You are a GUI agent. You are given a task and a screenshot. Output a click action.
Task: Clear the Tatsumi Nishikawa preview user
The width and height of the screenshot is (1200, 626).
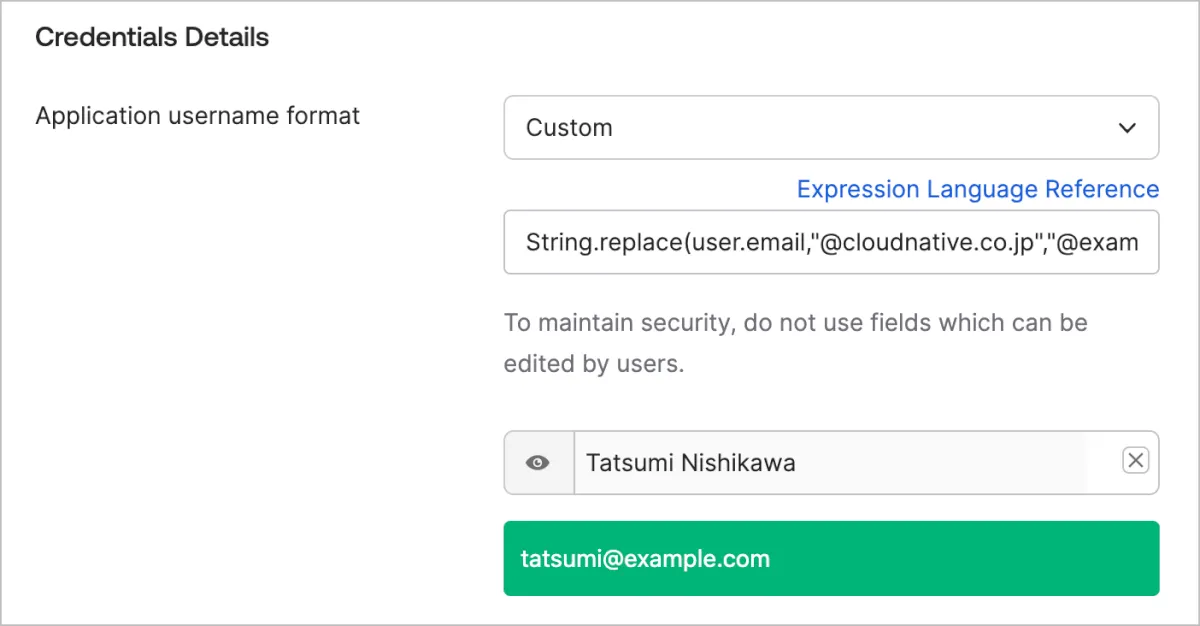tap(1136, 460)
